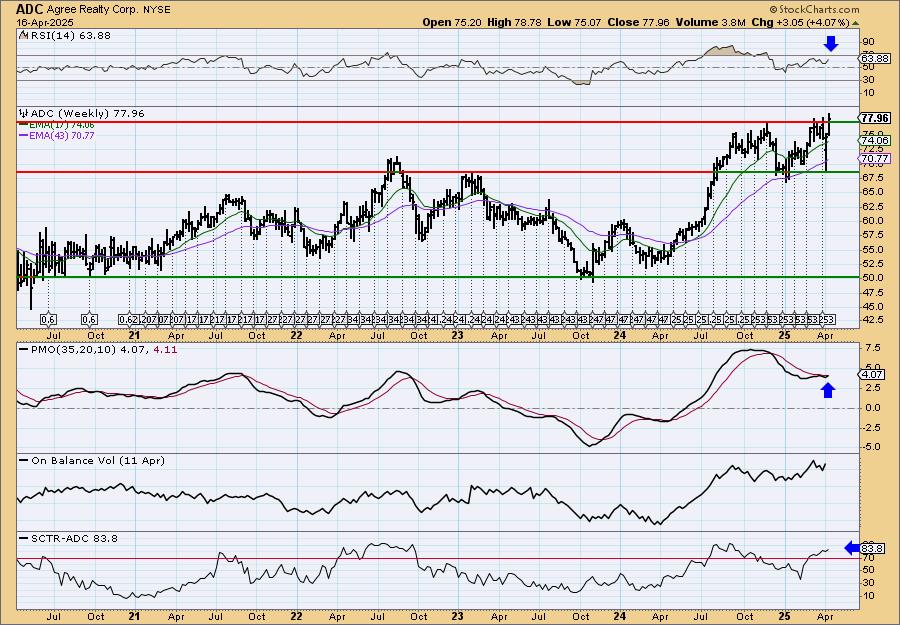Click the 0.0 level on the PMO axis
The height and width of the screenshot is (625, 900).
pyautogui.click(x=874, y=408)
